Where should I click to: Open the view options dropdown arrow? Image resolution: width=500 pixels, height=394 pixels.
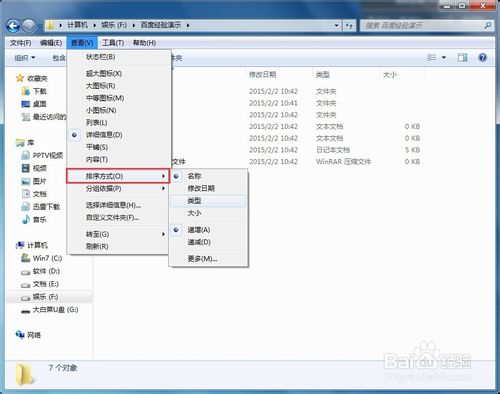coord(444,58)
